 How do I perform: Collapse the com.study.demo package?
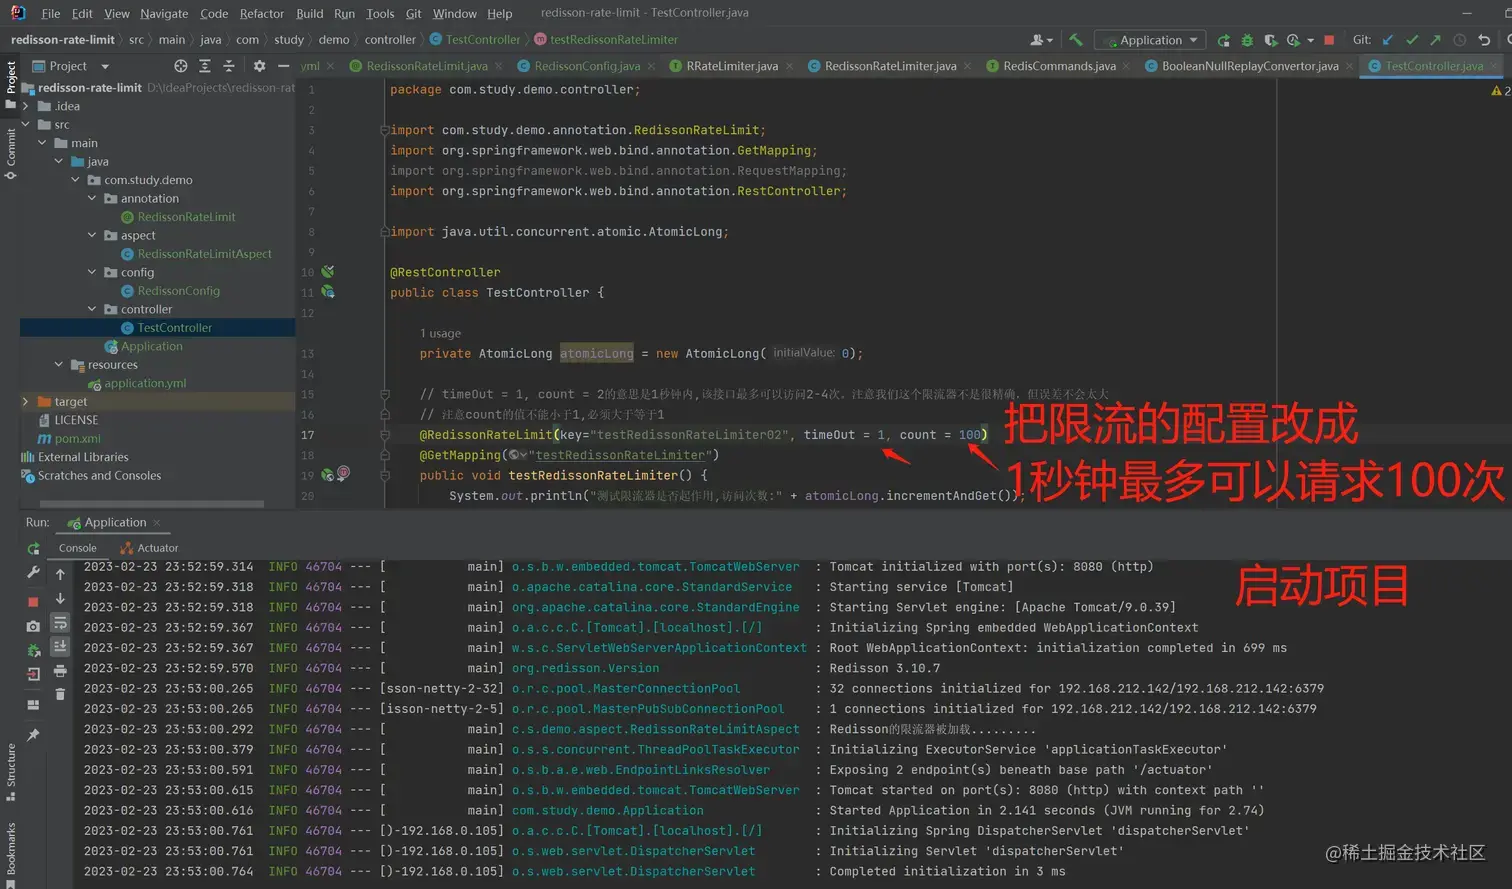click(76, 180)
